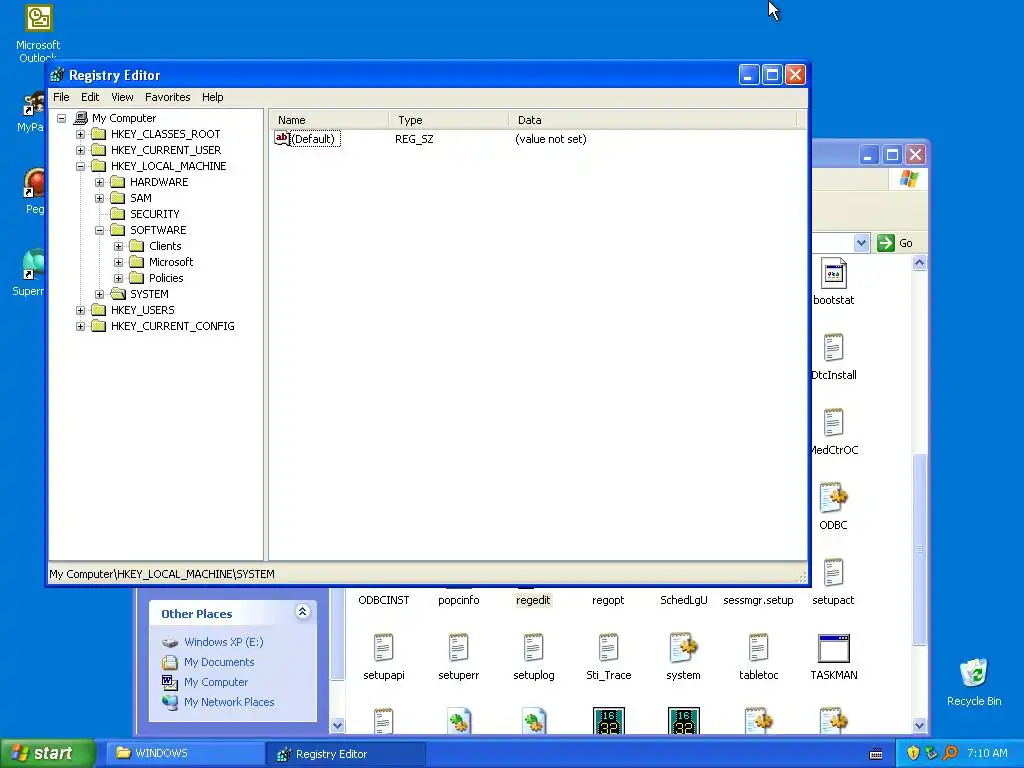
Task: Click the file list scroll down arrow
Action: click(919, 726)
